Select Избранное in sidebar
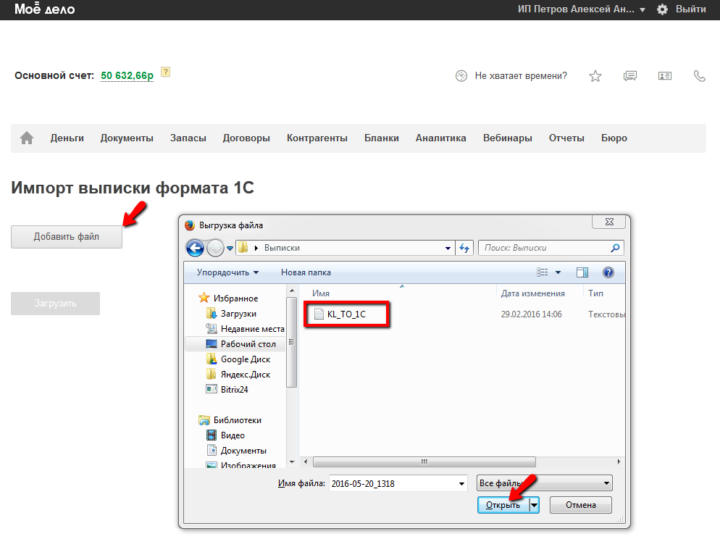 pyautogui.click(x=235, y=299)
